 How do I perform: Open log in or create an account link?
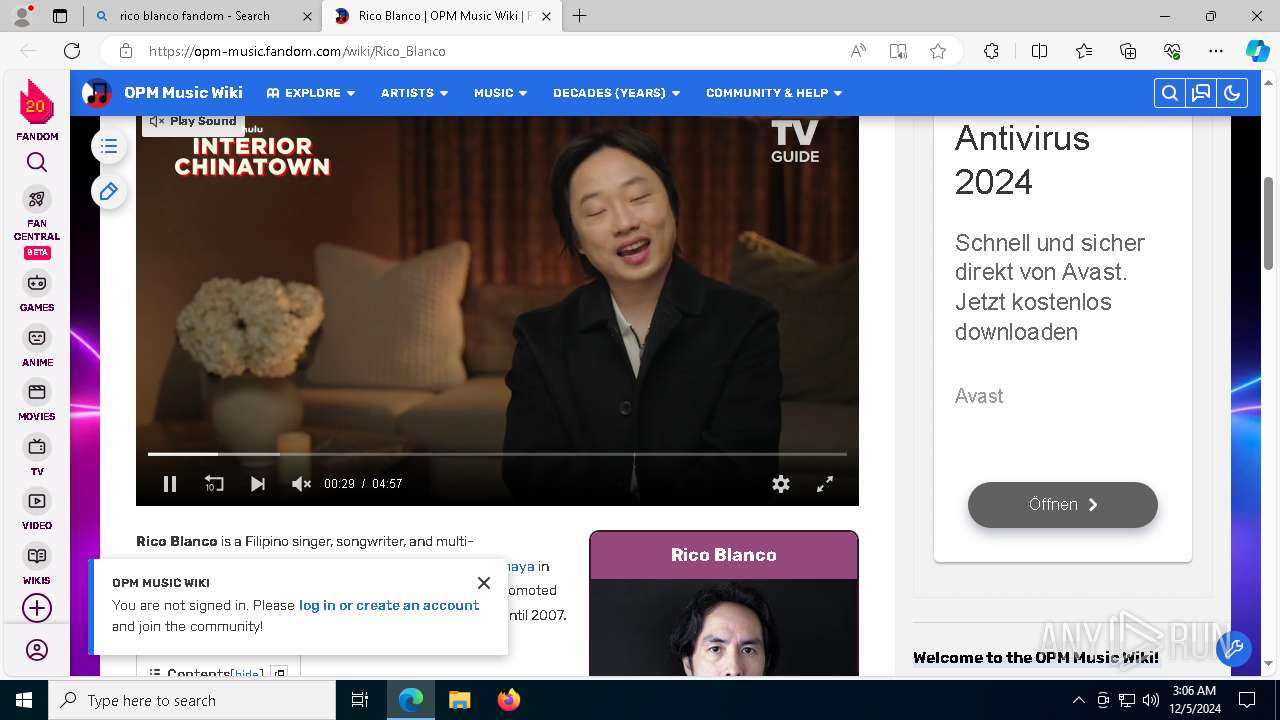point(389,605)
